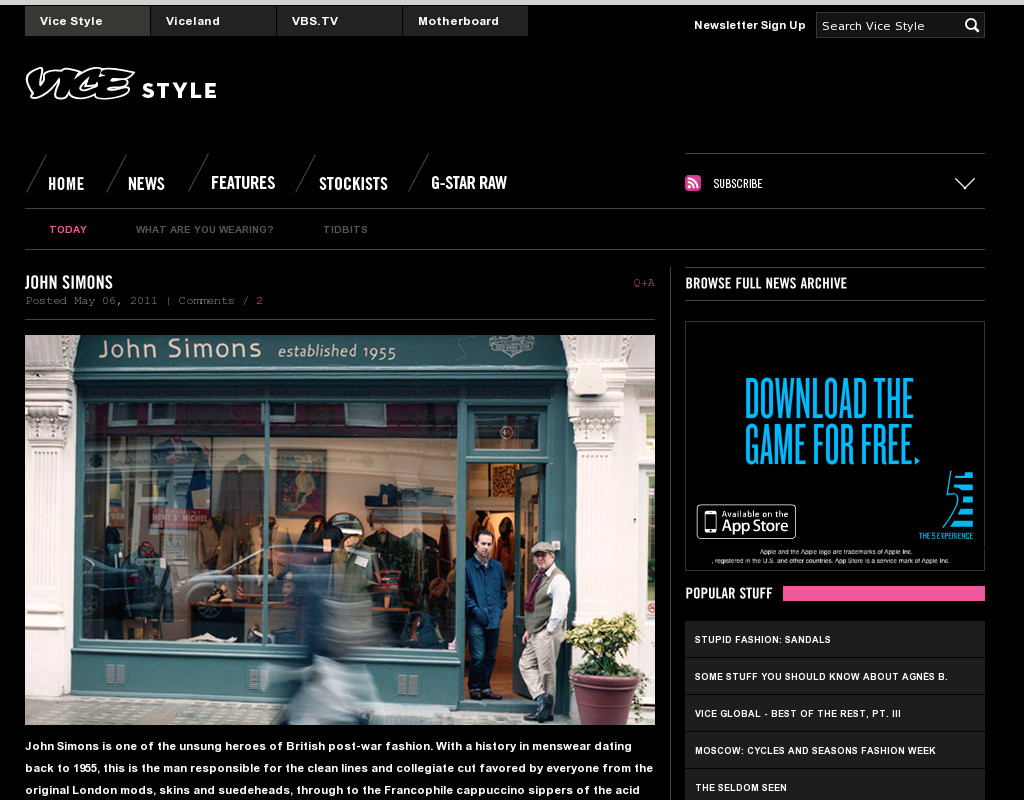The image size is (1024, 800).
Task: Open the John Simons article title
Action: click(x=69, y=283)
